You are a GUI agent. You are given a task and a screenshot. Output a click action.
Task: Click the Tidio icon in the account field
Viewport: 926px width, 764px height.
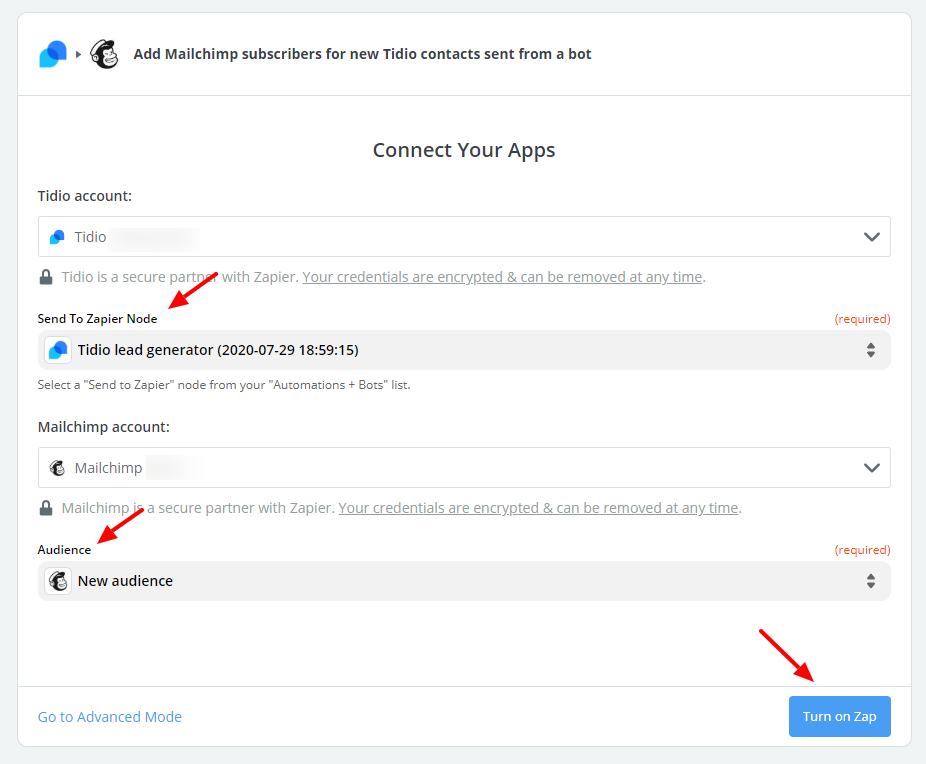tap(57, 237)
